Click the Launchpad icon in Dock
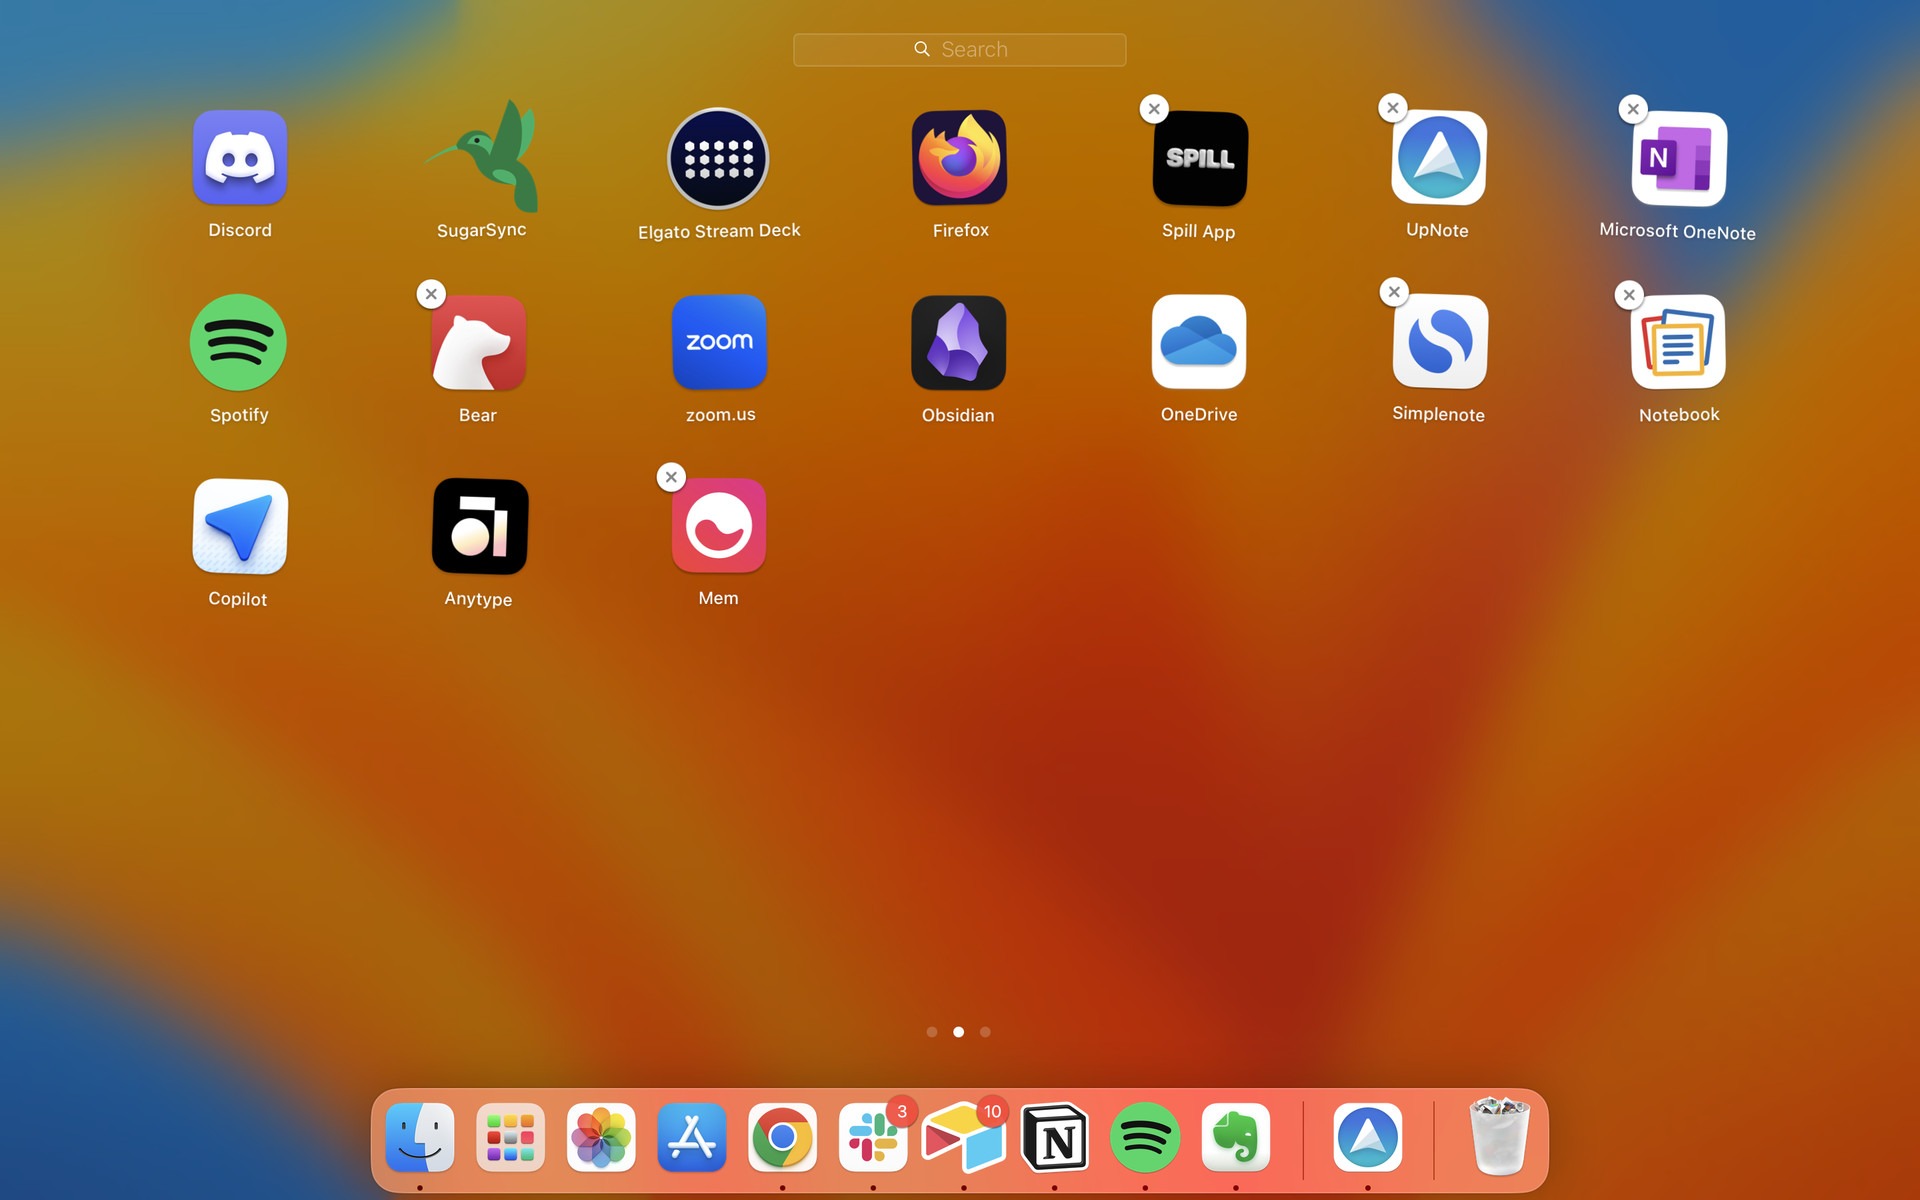This screenshot has width=1920, height=1200. tap(510, 1137)
